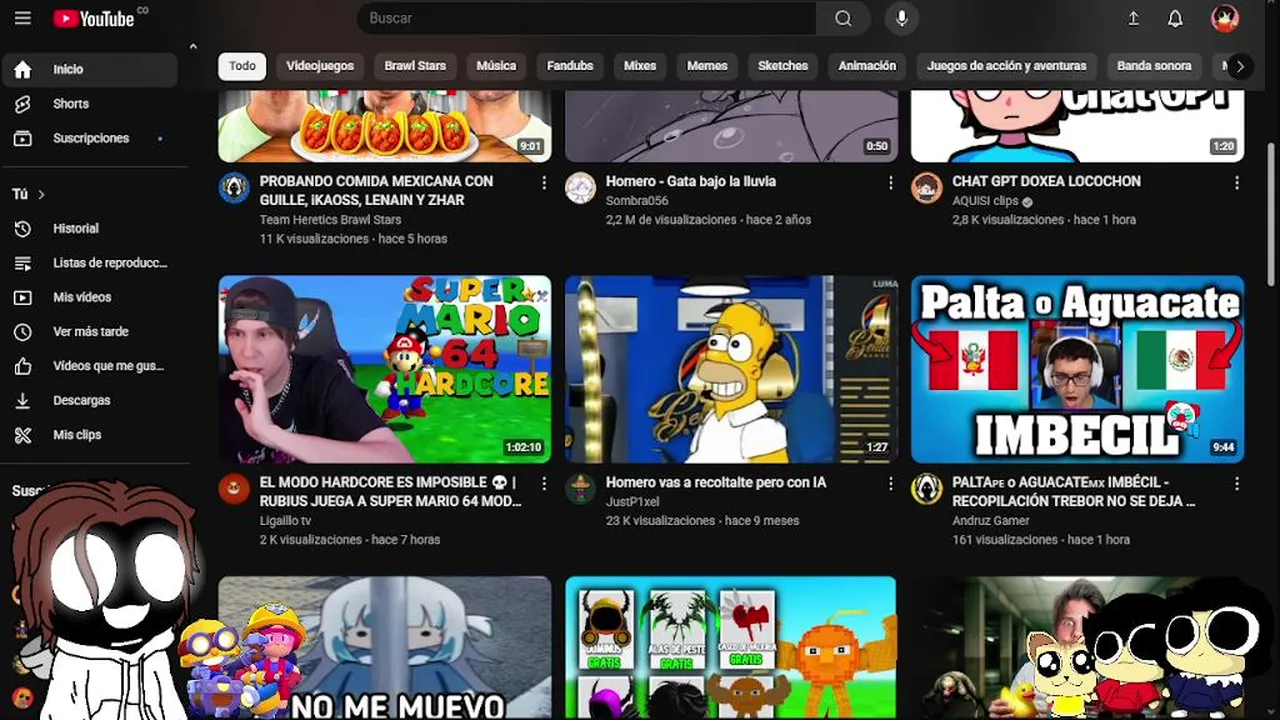Open options menu for PALTA o AGUACATE video

click(1237, 483)
